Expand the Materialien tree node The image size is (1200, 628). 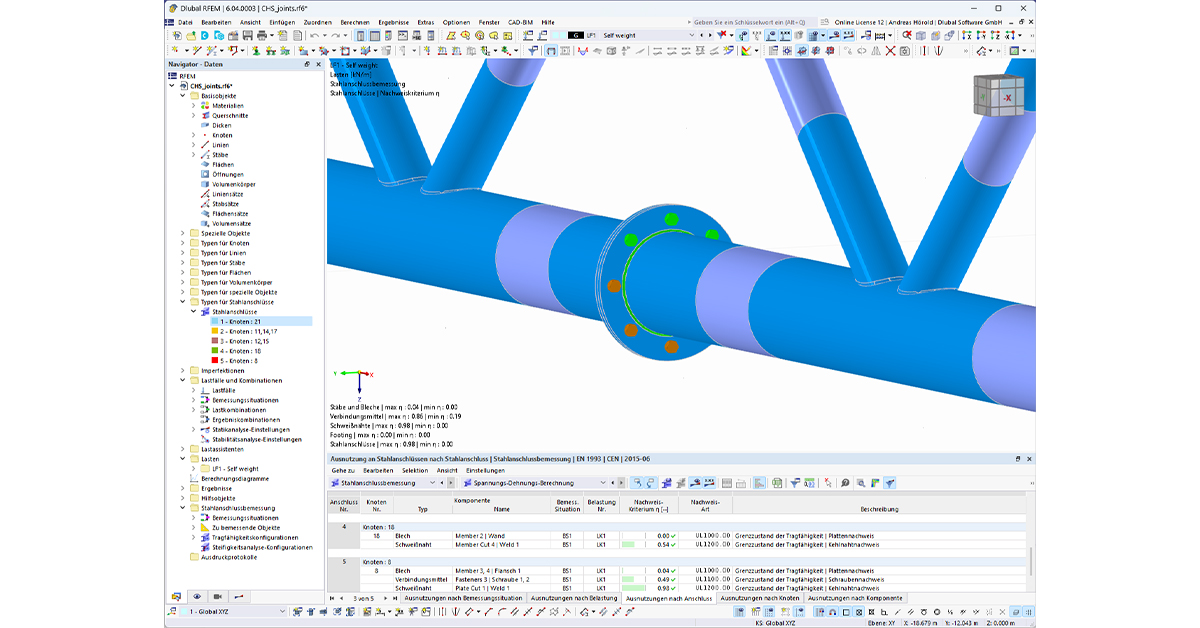193,105
